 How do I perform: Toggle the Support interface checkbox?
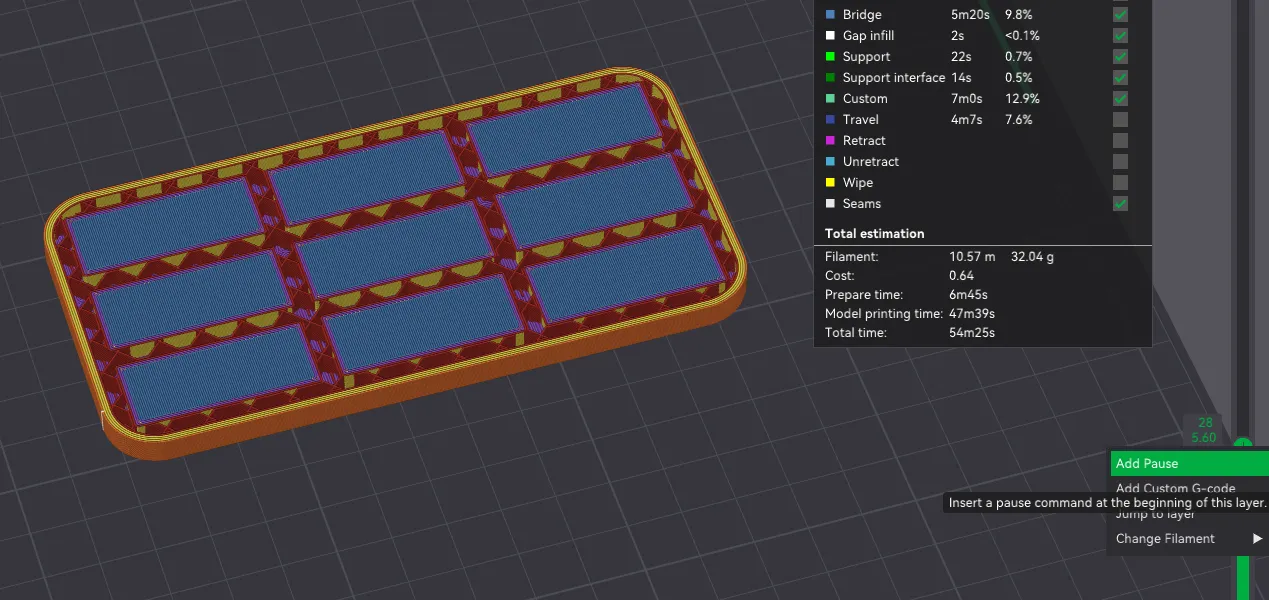point(1121,78)
